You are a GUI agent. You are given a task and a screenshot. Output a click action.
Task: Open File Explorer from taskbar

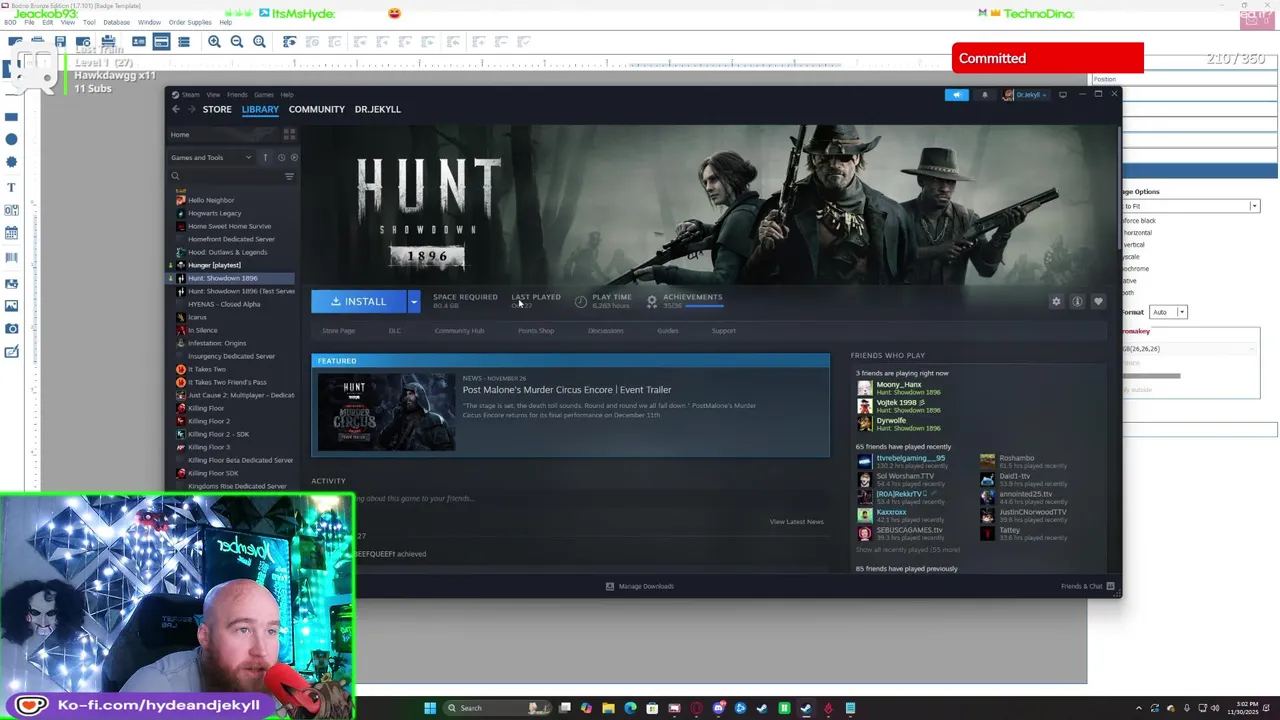[x=608, y=708]
